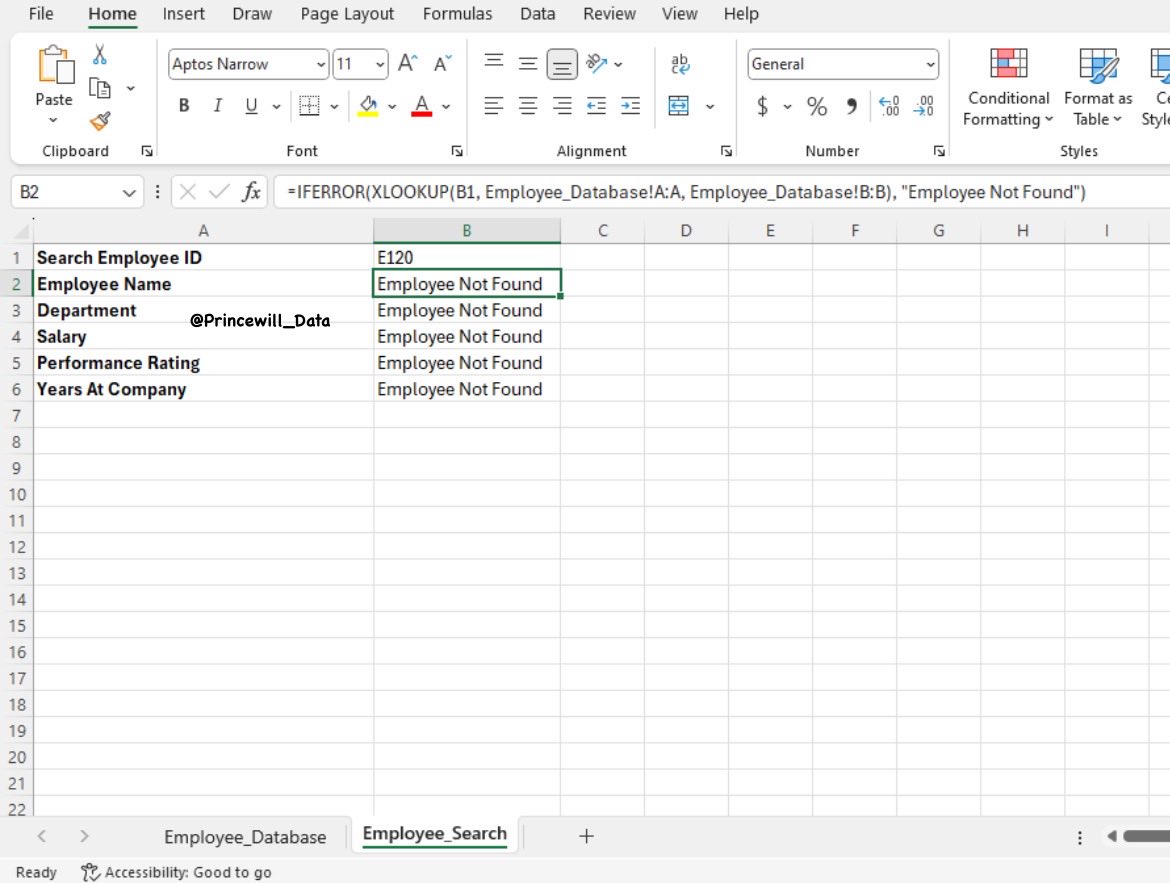
Task: Toggle Wrap Text
Action: (x=680, y=63)
